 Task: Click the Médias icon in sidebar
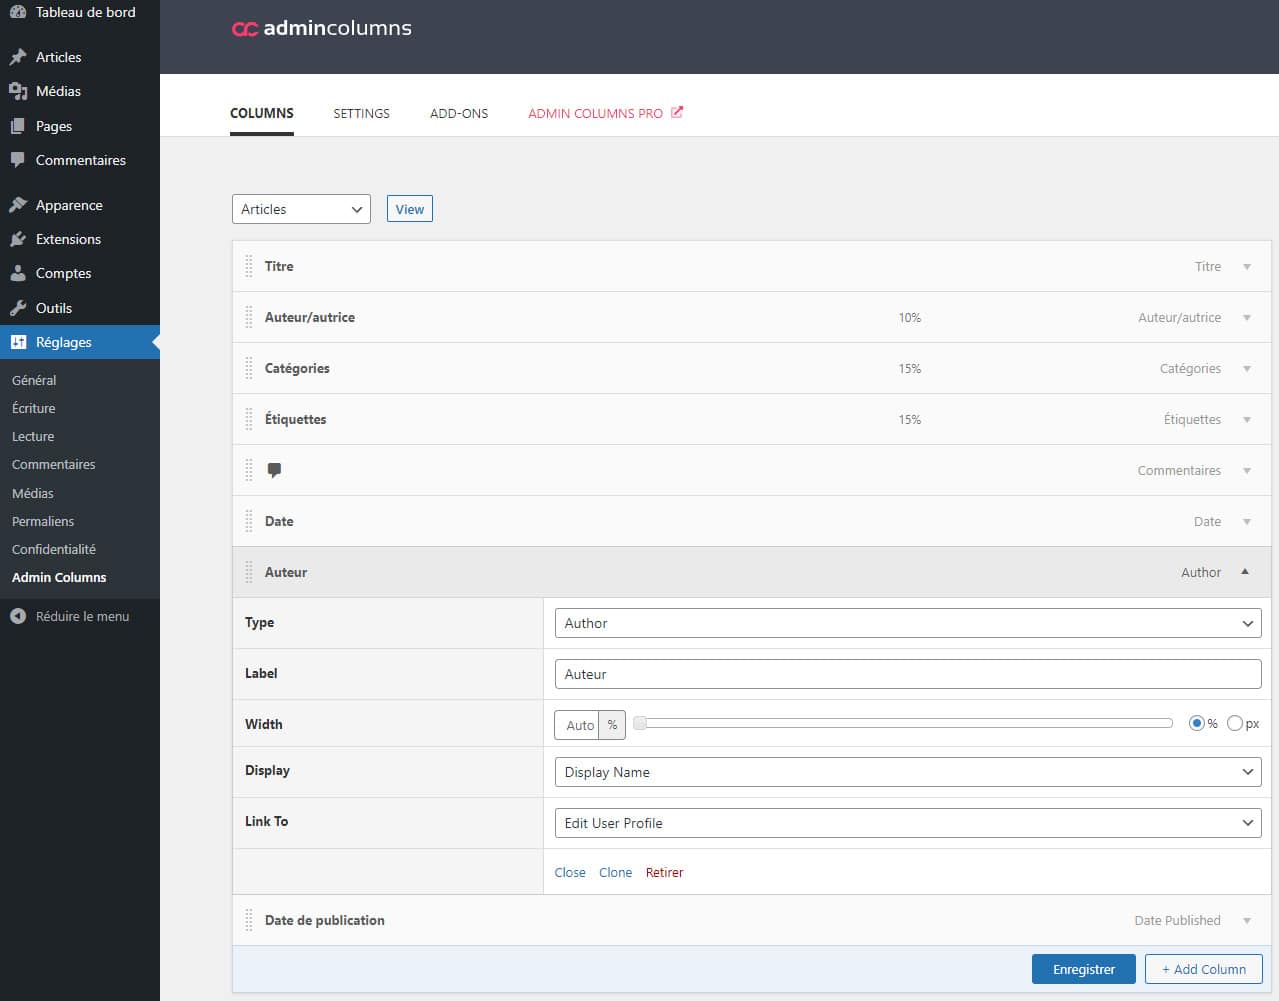coord(18,91)
